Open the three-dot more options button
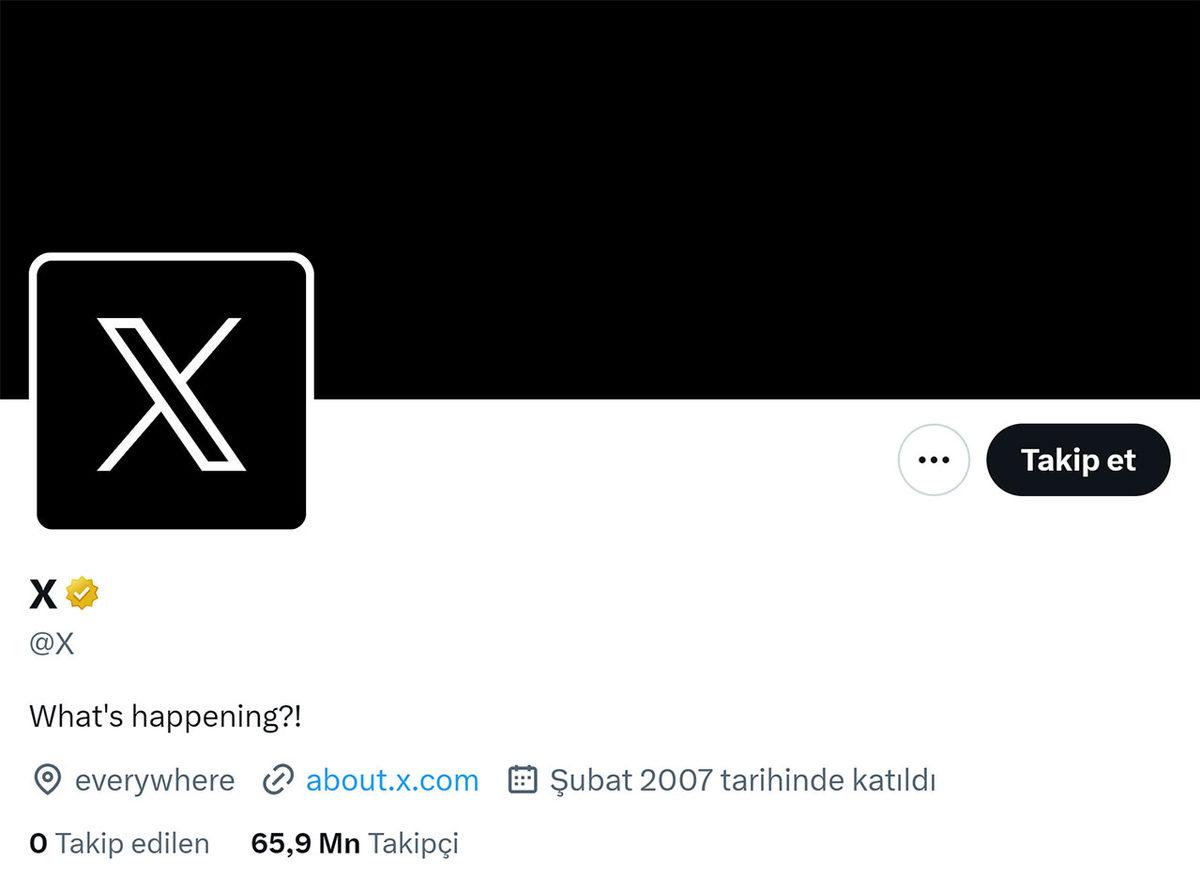The height and width of the screenshot is (876, 1200). (933, 460)
